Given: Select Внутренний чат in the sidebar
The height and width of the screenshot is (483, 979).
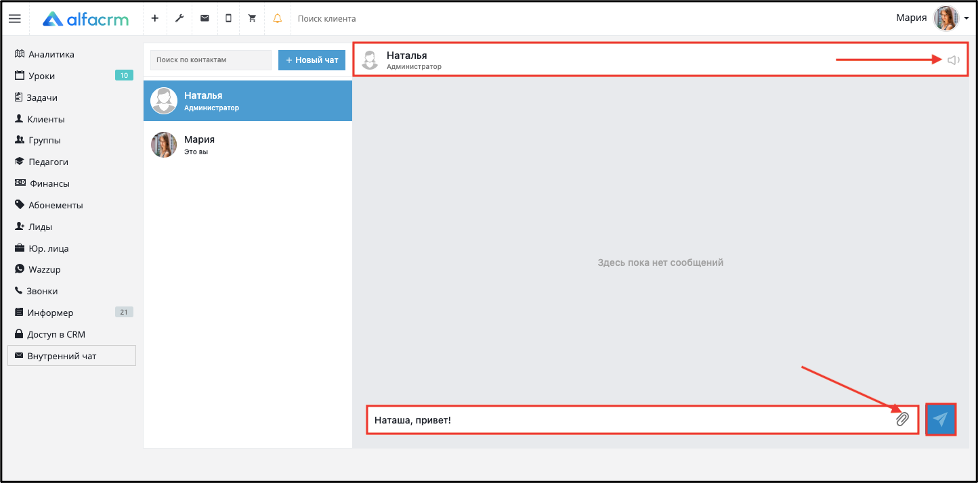Looking at the screenshot, I should [71, 356].
